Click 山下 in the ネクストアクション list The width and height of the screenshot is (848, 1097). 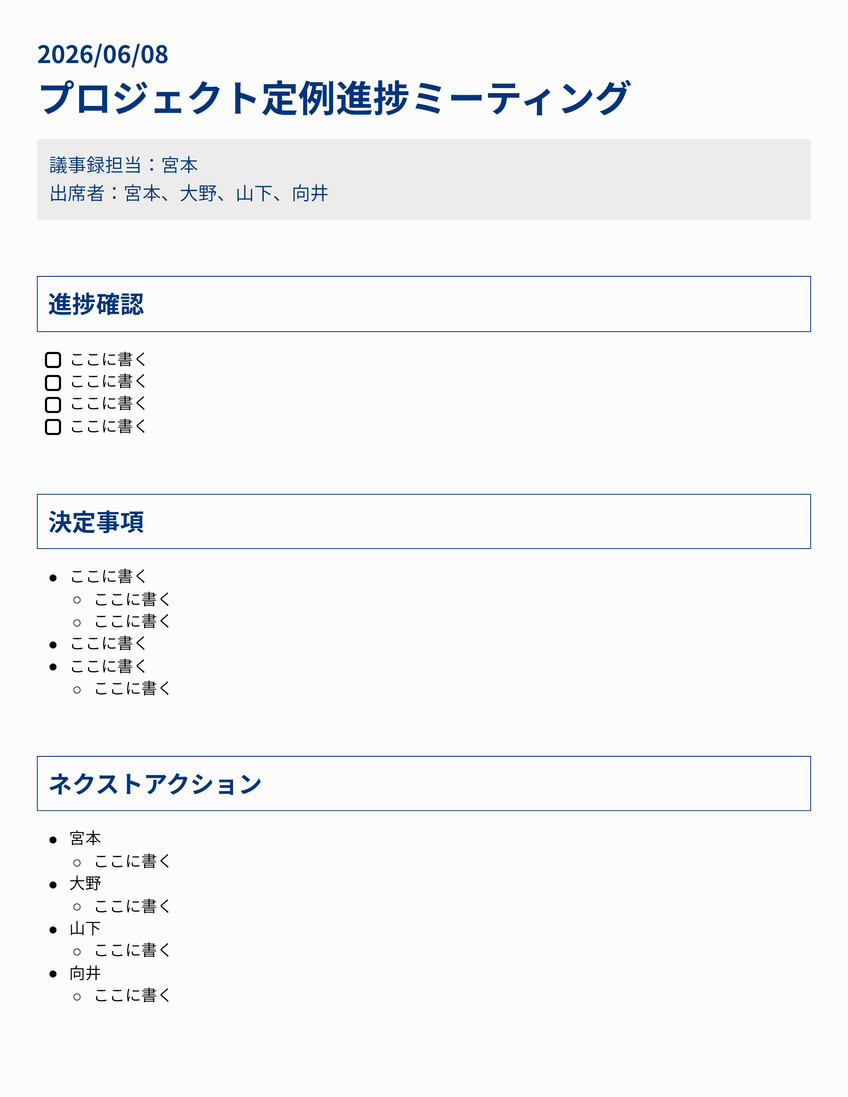point(85,928)
